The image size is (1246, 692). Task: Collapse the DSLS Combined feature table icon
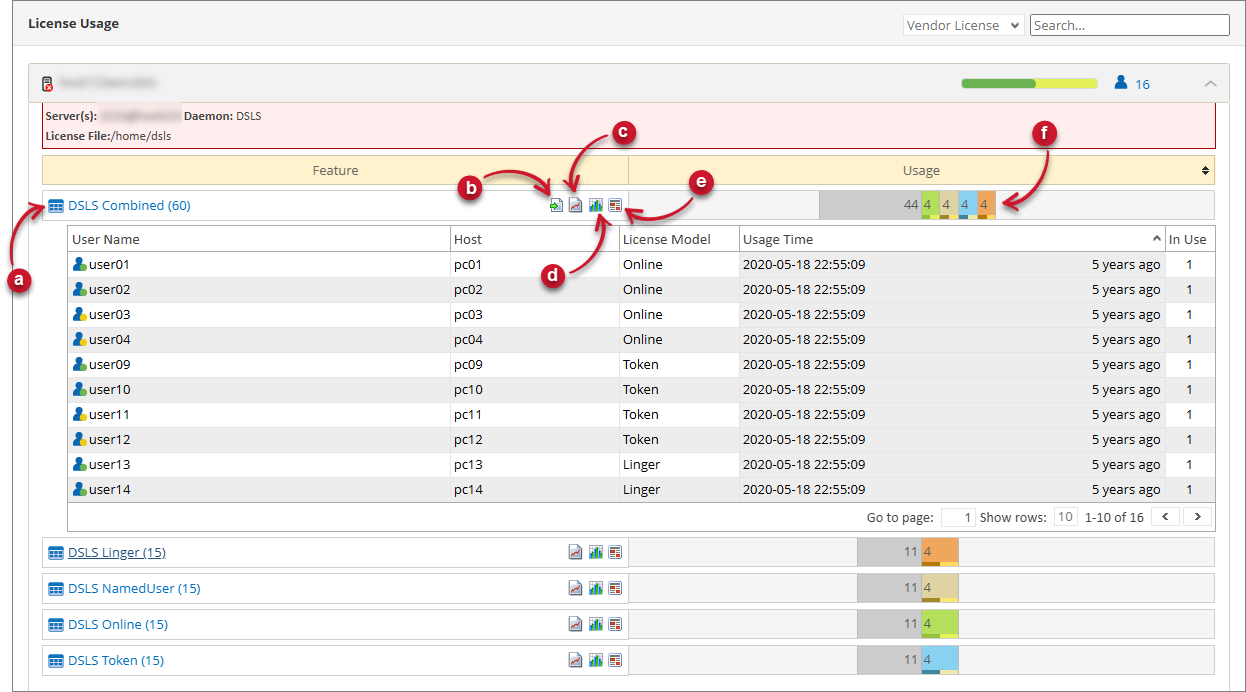(56, 206)
